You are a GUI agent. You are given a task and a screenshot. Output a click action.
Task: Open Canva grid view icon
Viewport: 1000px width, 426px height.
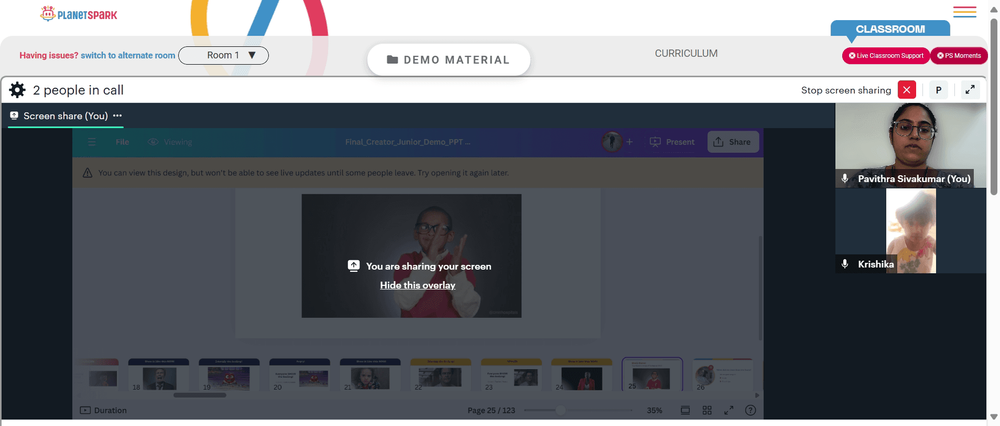pyautogui.click(x=707, y=410)
